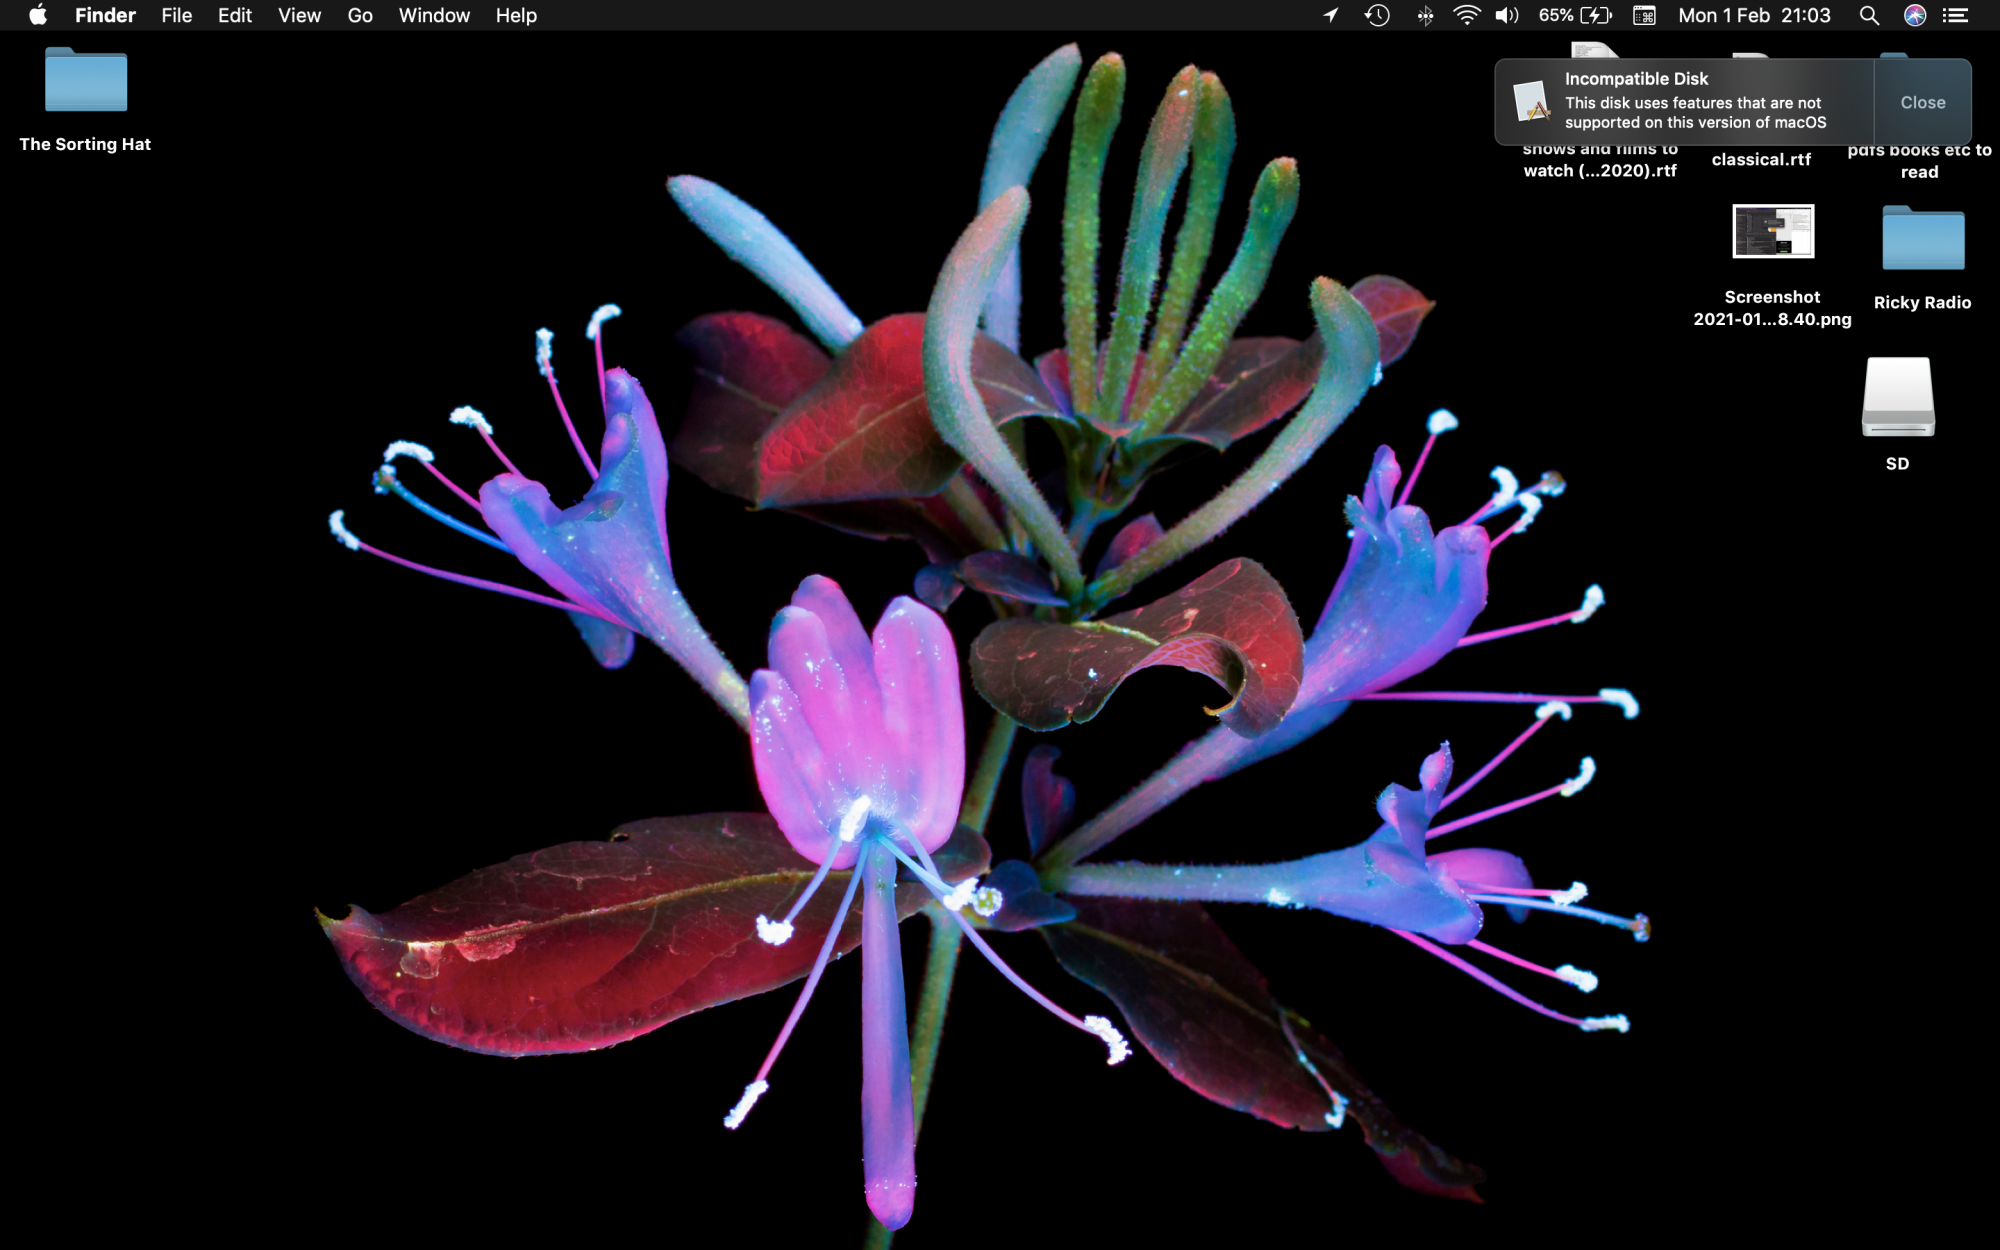2000x1250 pixels.
Task: Open the Window menu
Action: 434,15
